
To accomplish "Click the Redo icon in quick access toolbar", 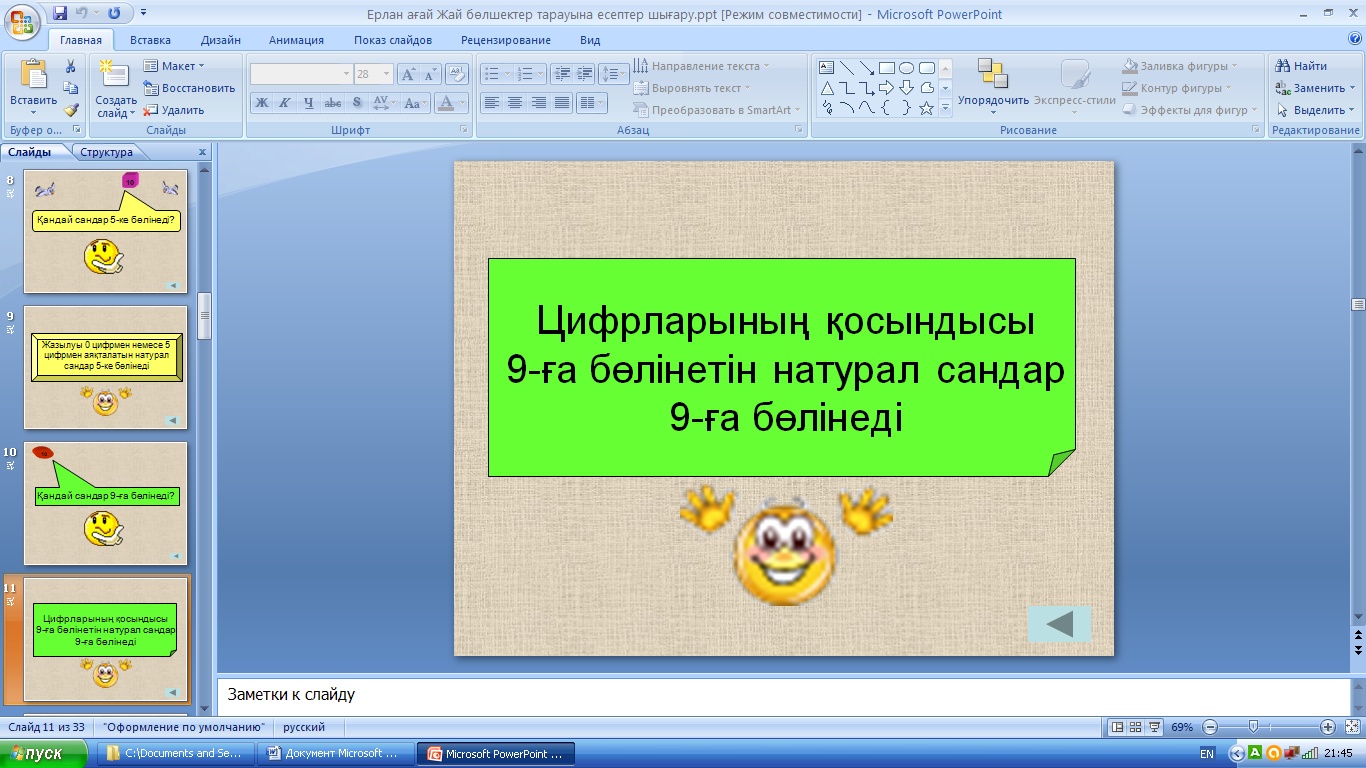I will click(x=114, y=13).
